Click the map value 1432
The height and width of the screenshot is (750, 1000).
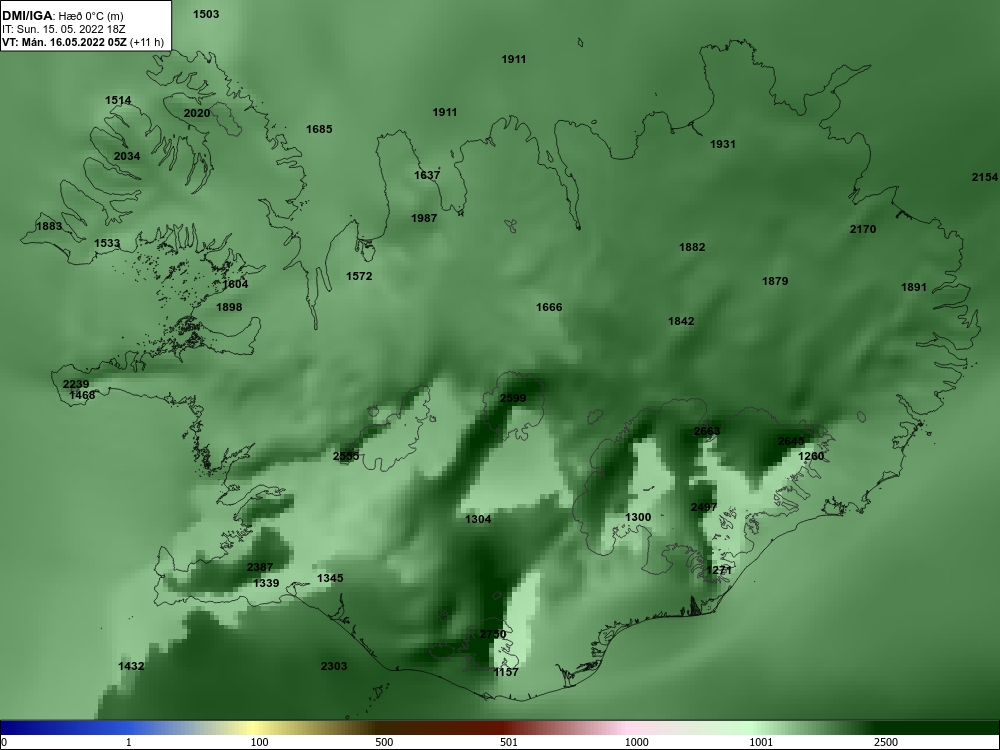tap(131, 666)
